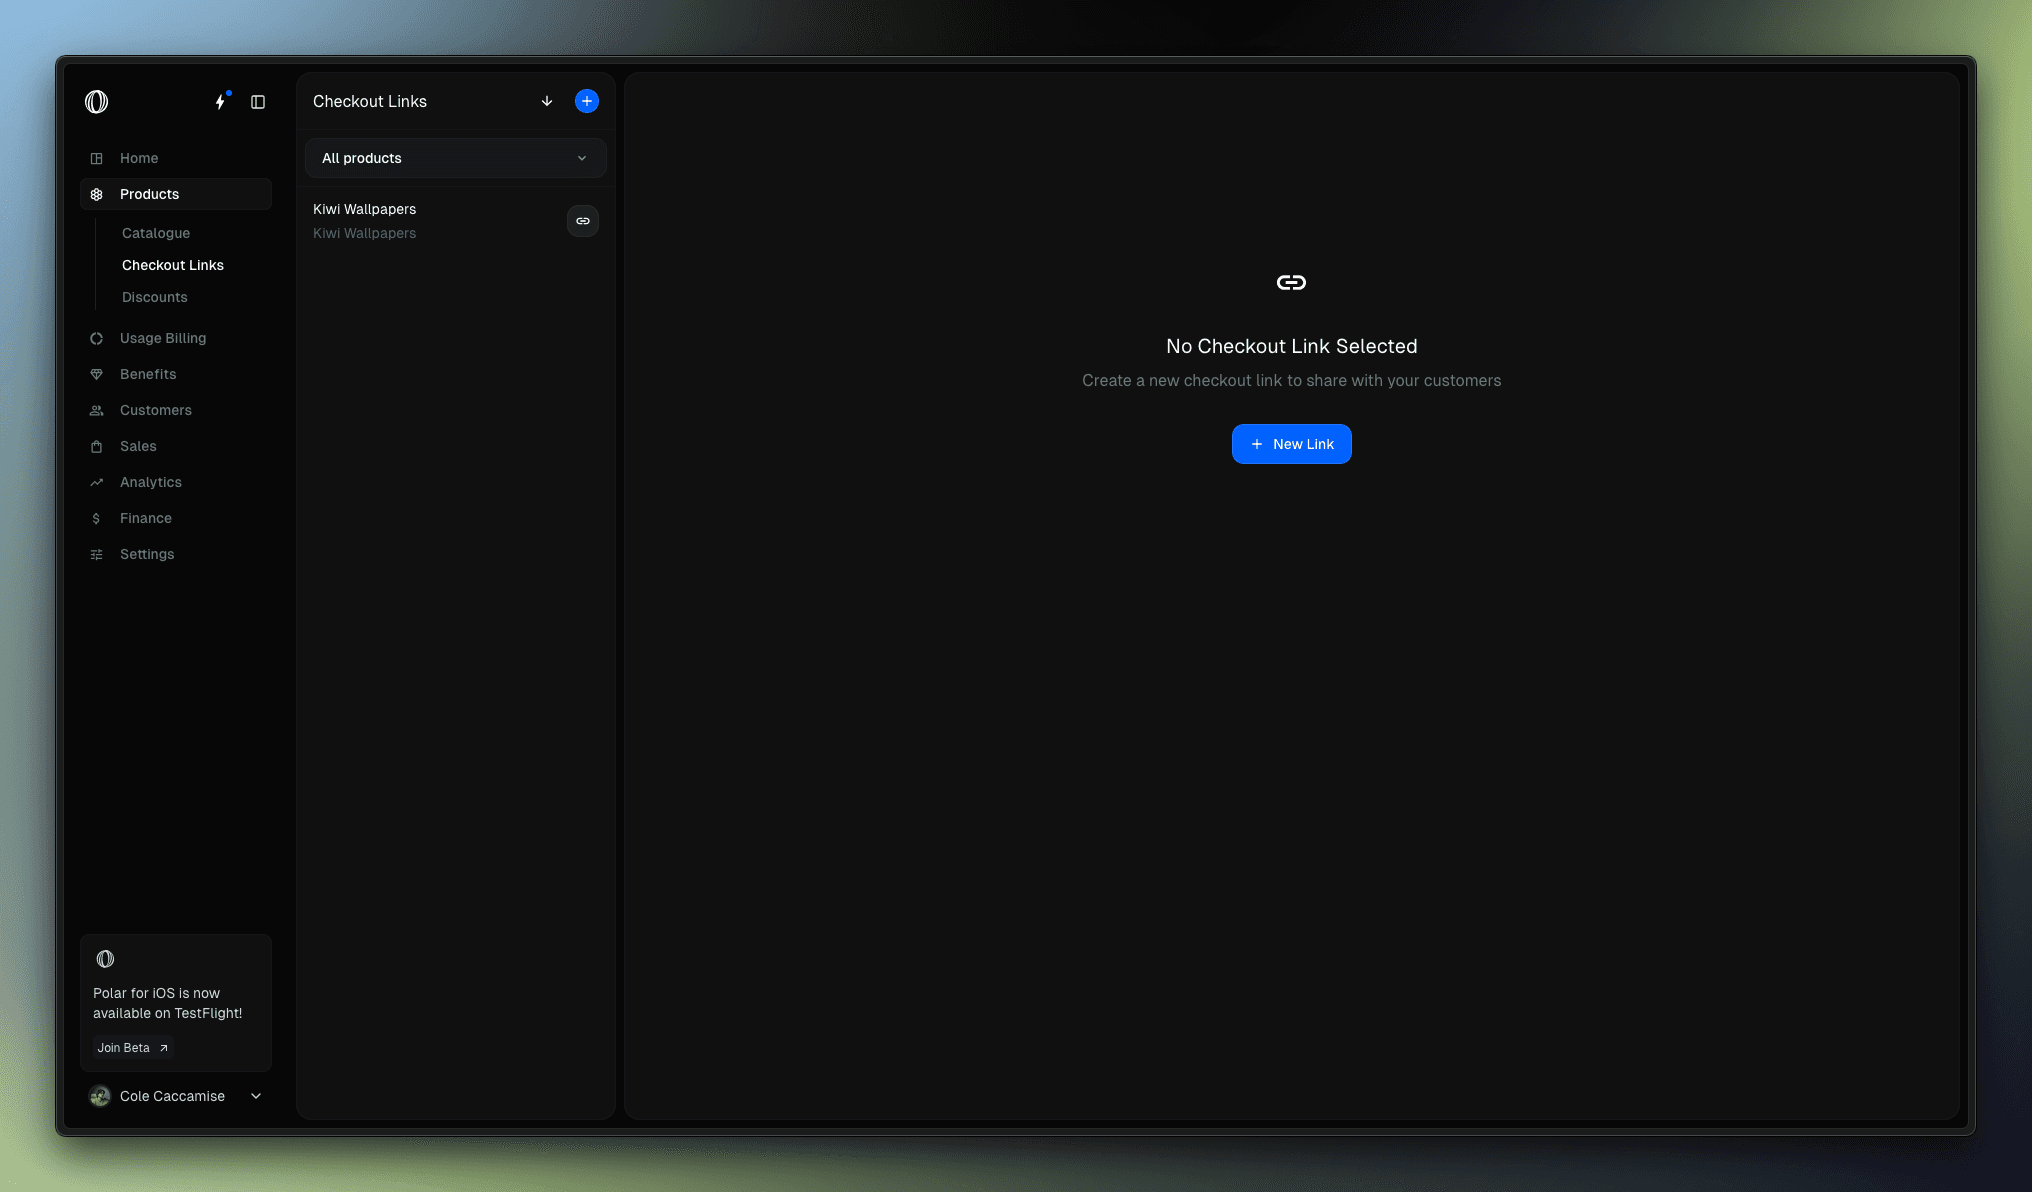The width and height of the screenshot is (2032, 1192).
Task: Click the Checkout Links panel title
Action: pos(370,101)
